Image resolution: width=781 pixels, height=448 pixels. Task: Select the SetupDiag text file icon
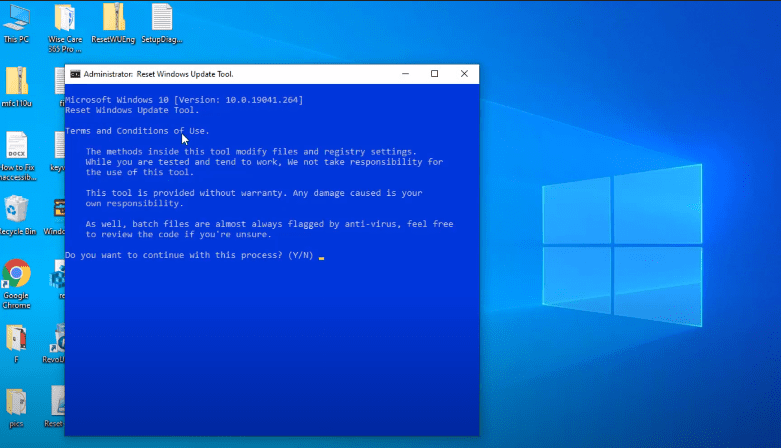[162, 23]
